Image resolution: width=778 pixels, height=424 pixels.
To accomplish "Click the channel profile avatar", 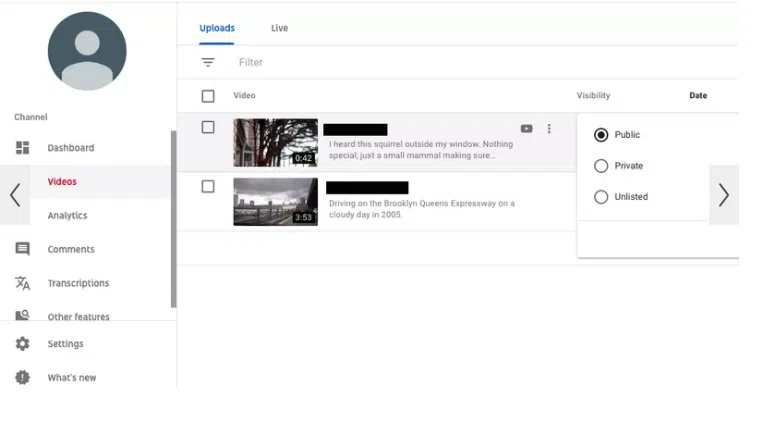I will tap(87, 51).
